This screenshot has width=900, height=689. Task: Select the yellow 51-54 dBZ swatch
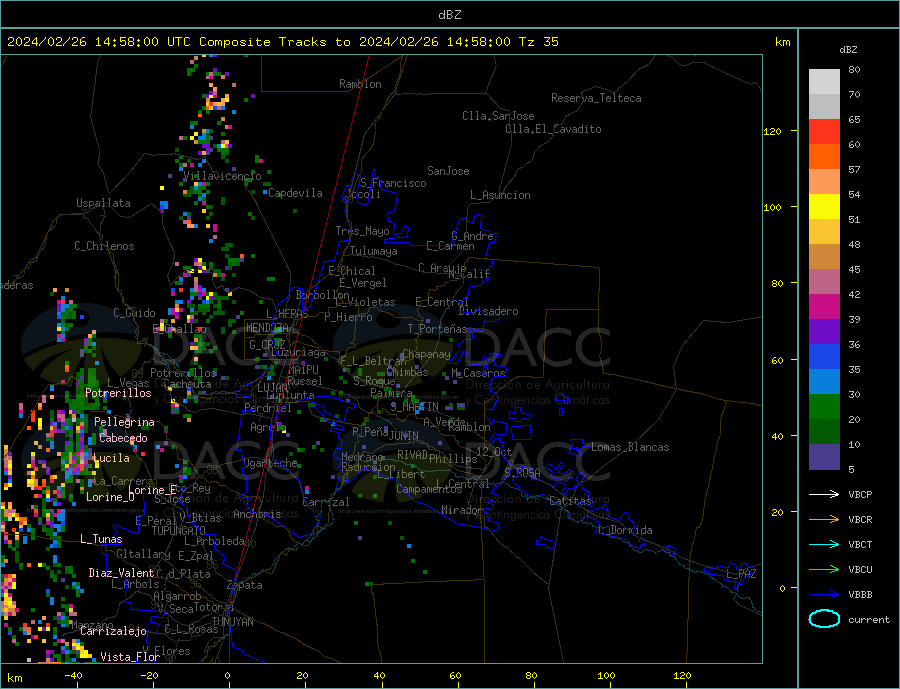(x=824, y=207)
